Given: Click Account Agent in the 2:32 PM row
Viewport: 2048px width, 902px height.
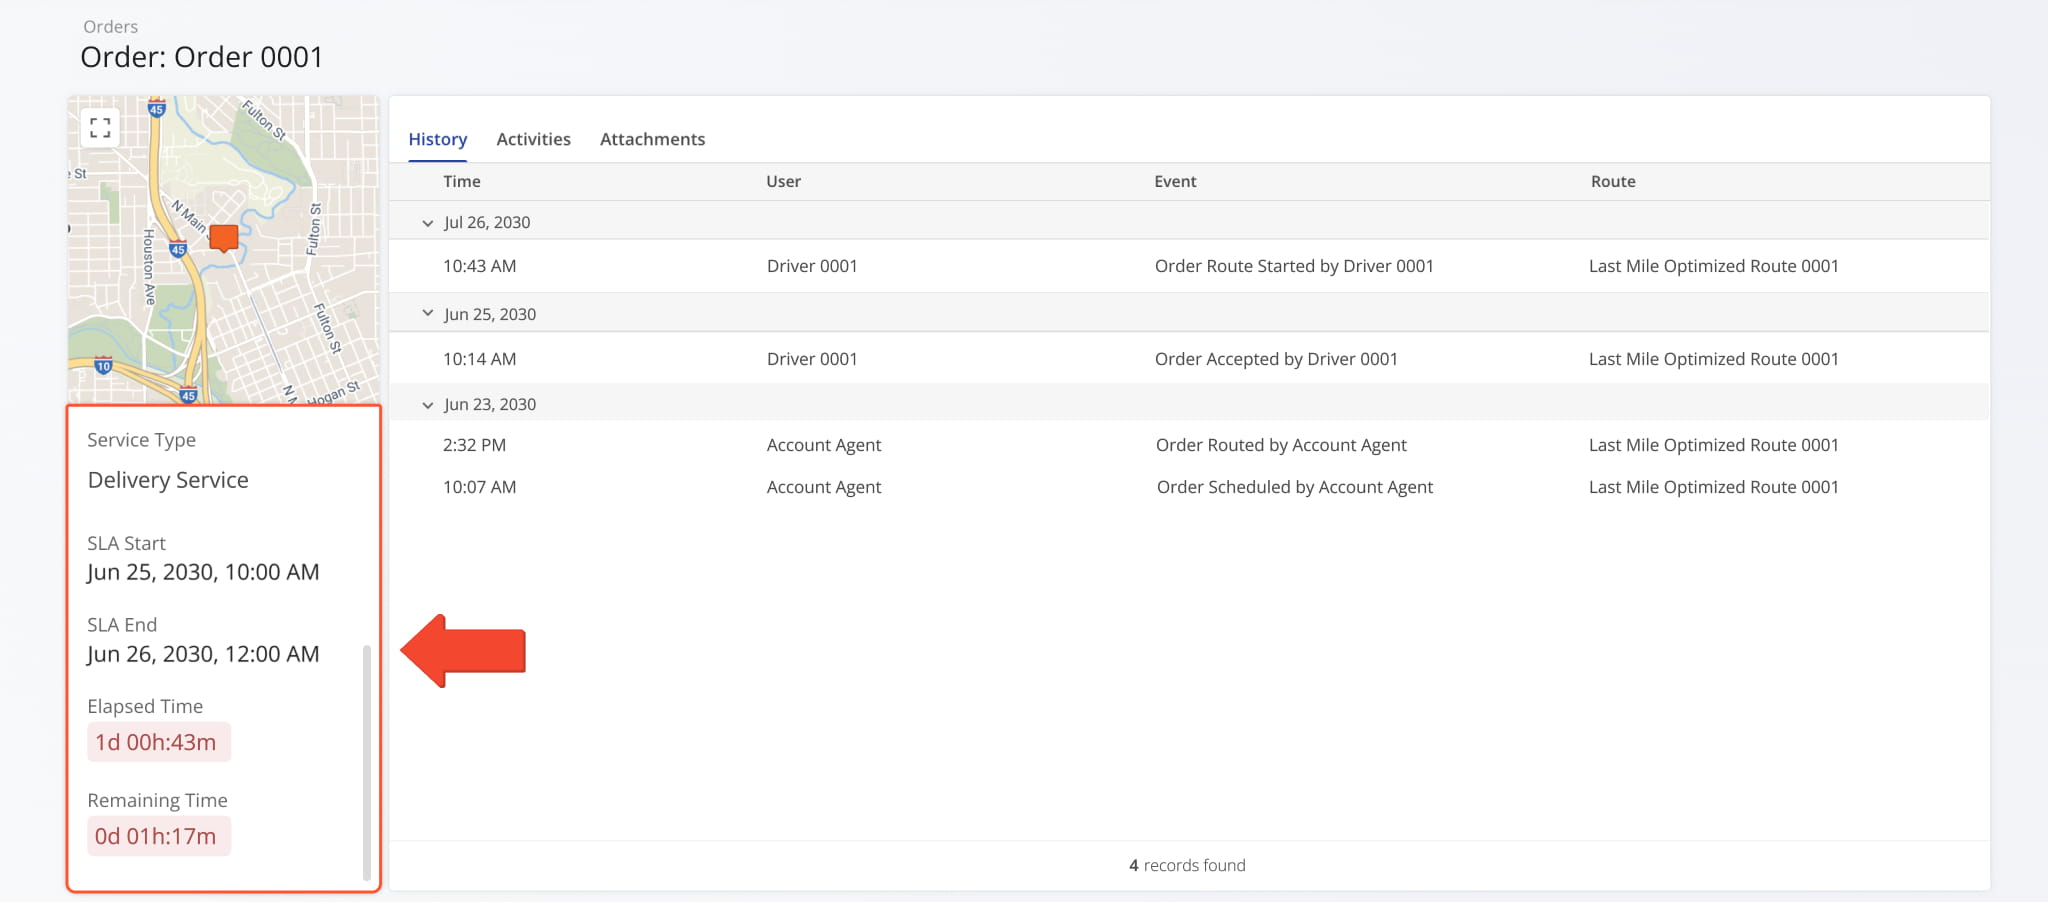Looking at the screenshot, I should point(823,445).
